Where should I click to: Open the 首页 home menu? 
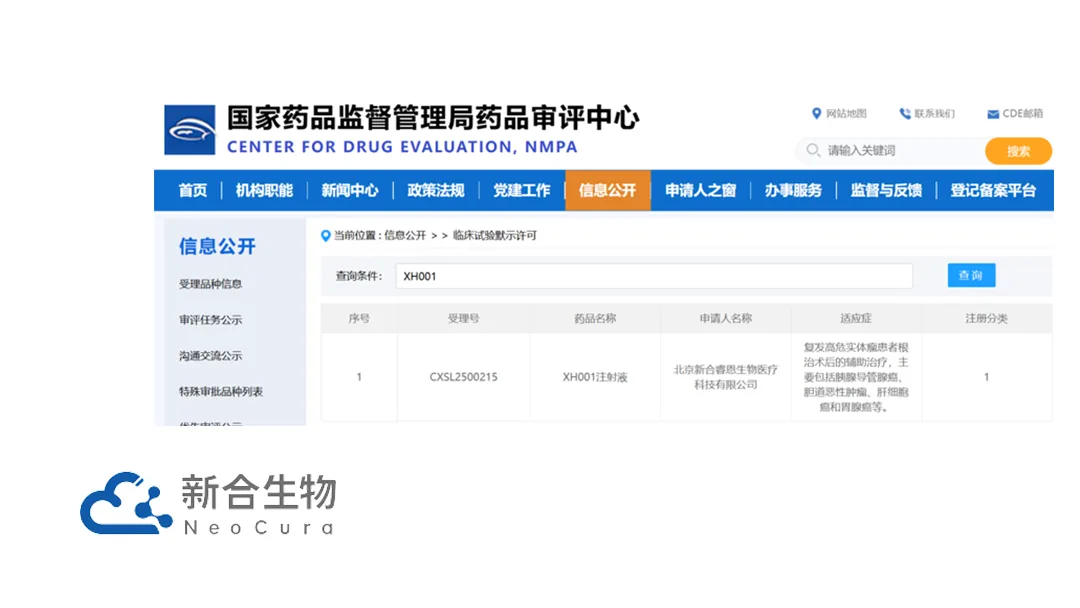coord(193,191)
